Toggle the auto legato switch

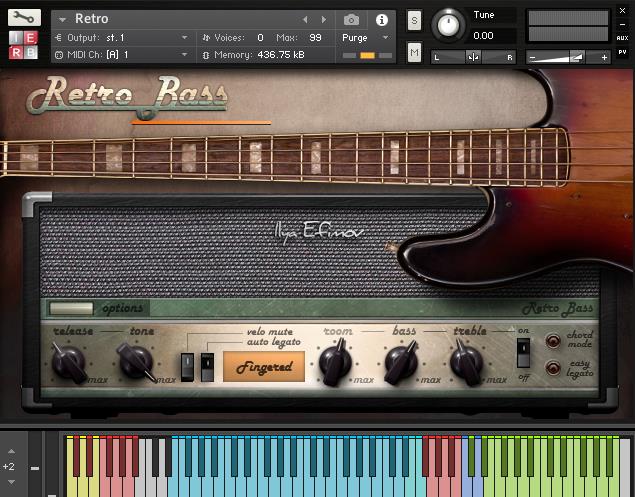coord(207,366)
